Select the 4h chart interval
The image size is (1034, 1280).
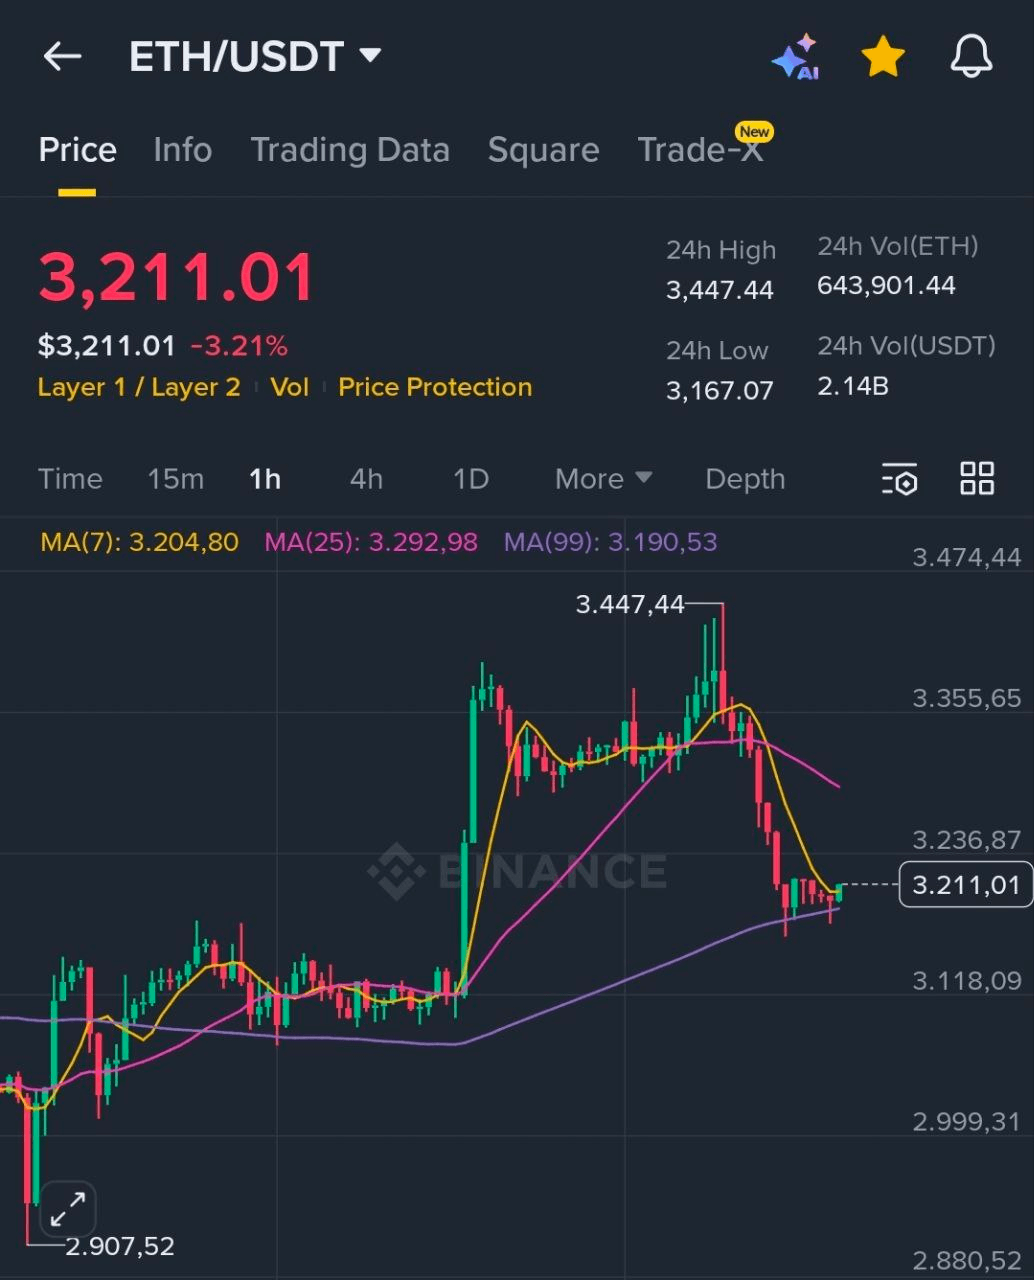(x=366, y=479)
